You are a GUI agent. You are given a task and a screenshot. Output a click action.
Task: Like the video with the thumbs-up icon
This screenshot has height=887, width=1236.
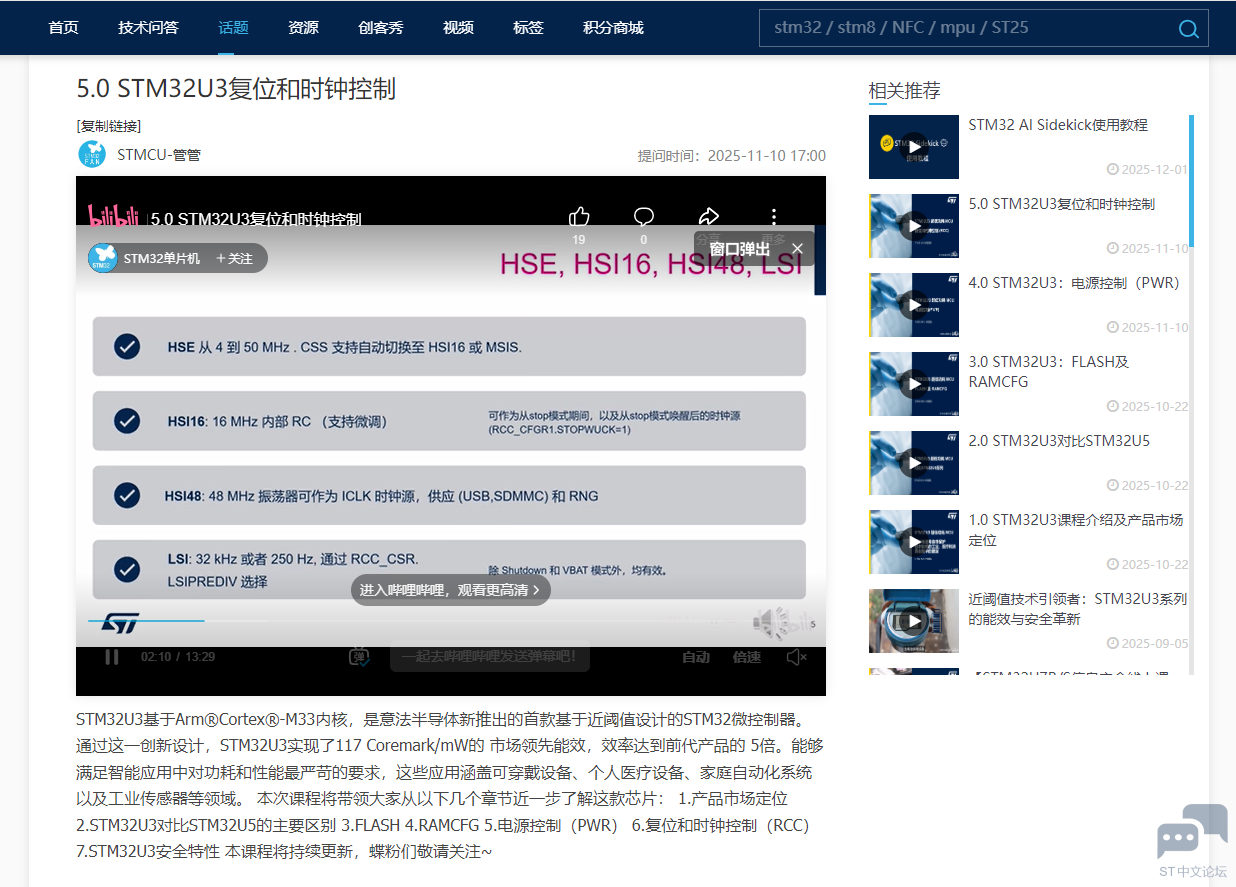(x=579, y=216)
